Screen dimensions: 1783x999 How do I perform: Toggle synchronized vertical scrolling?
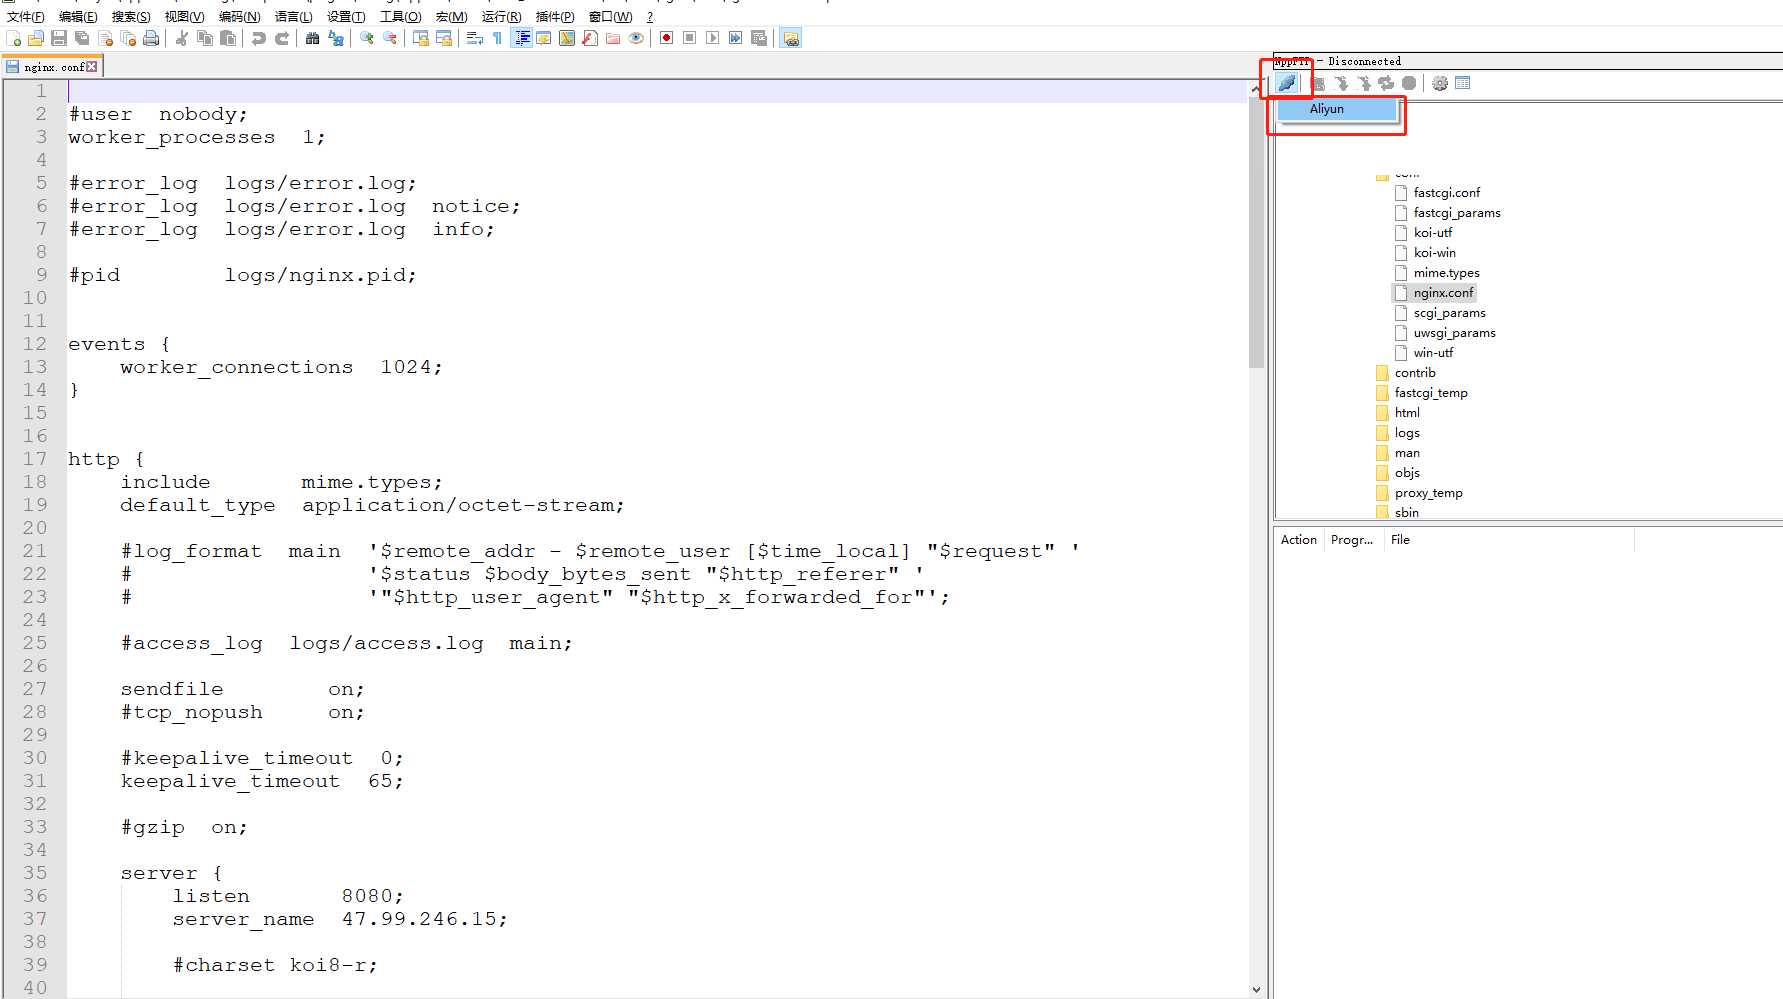point(421,38)
